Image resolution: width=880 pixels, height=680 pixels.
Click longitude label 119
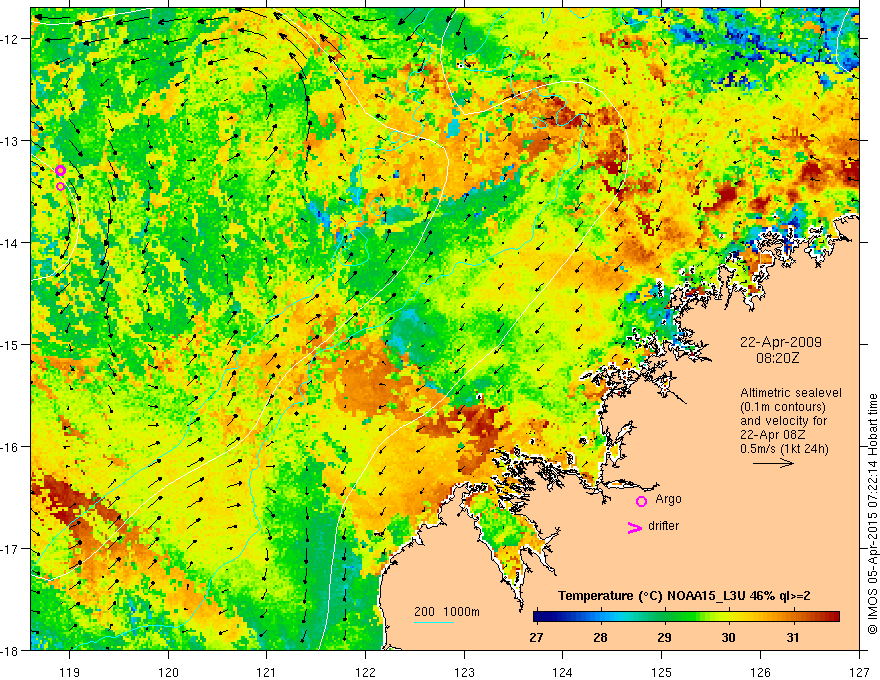[70, 672]
